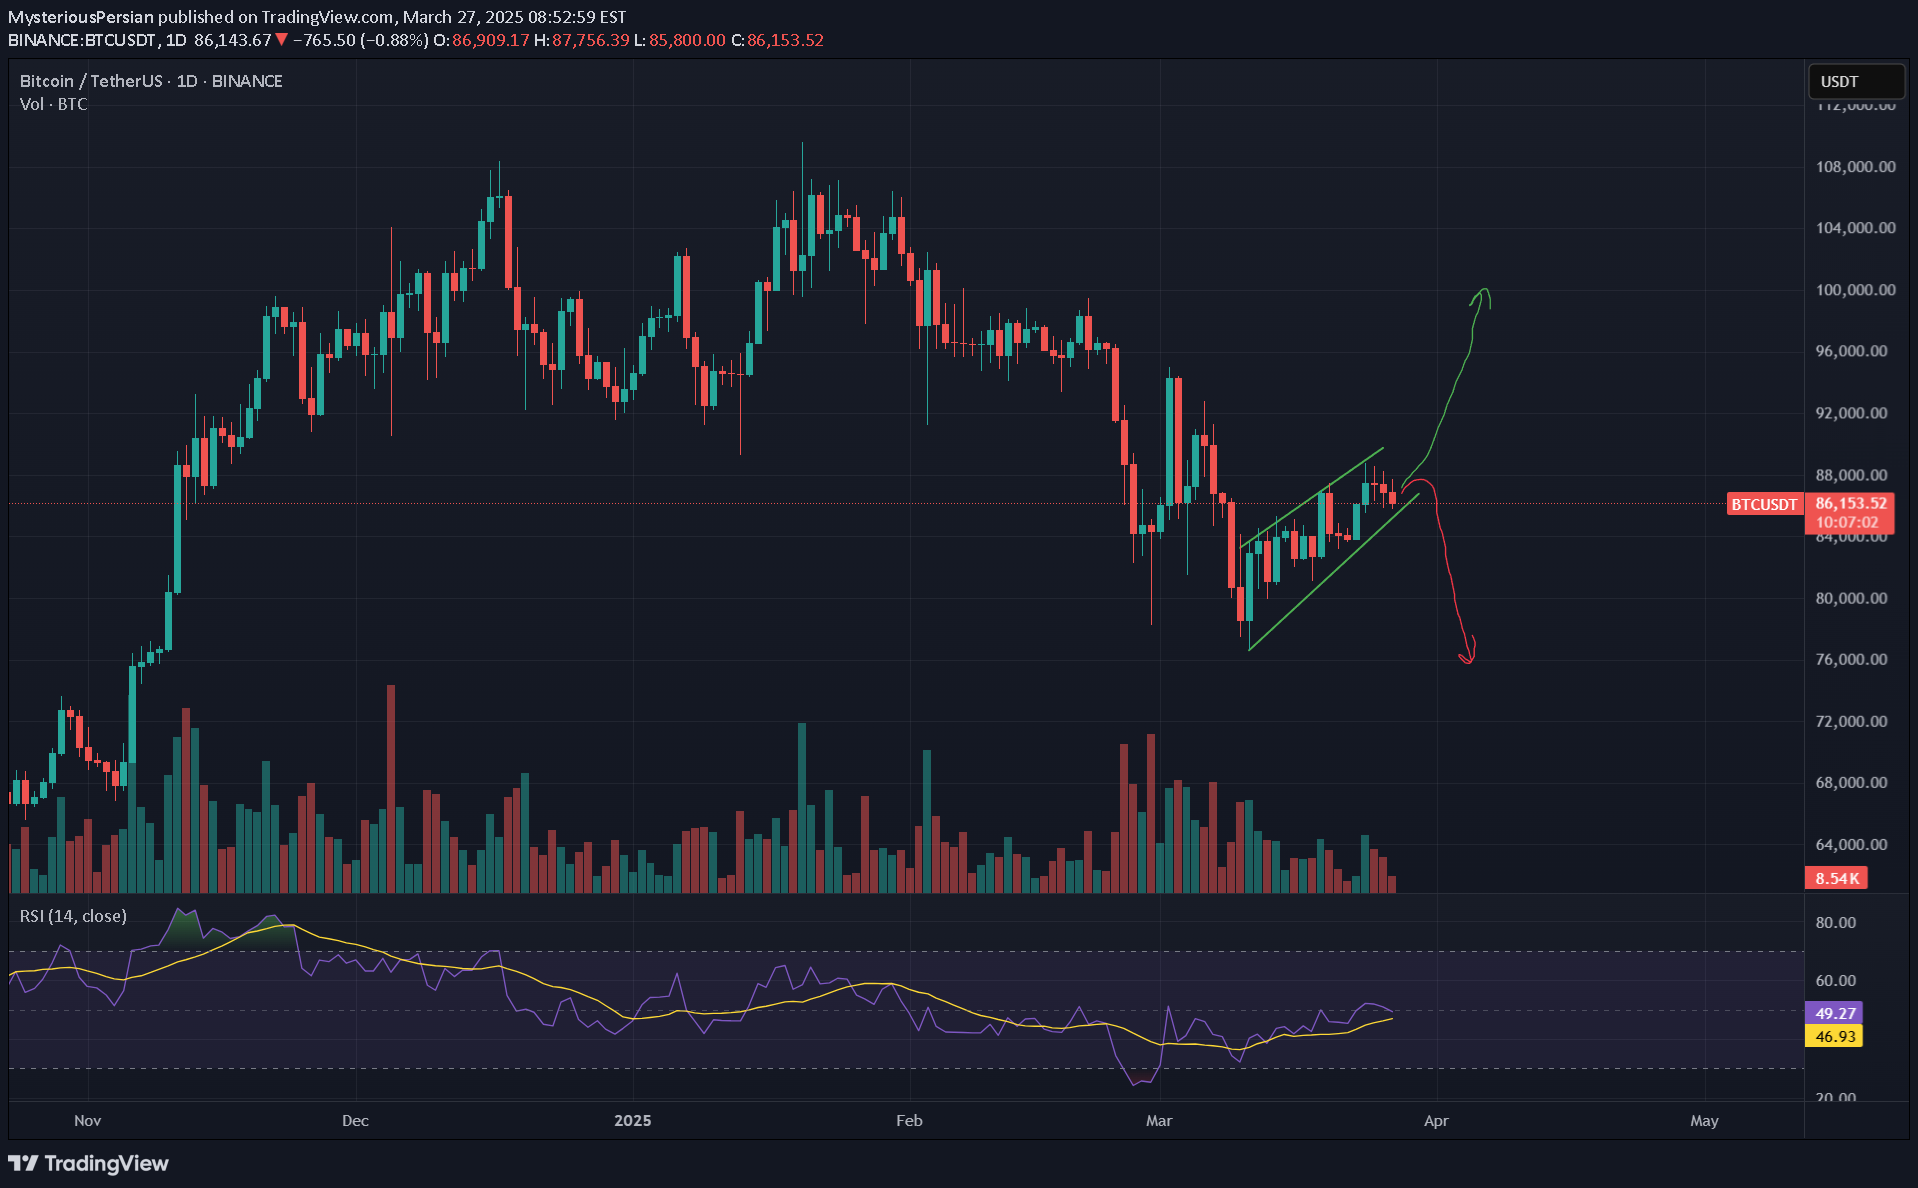
Task: Click the Nov label on time axis
Action: [x=87, y=1120]
